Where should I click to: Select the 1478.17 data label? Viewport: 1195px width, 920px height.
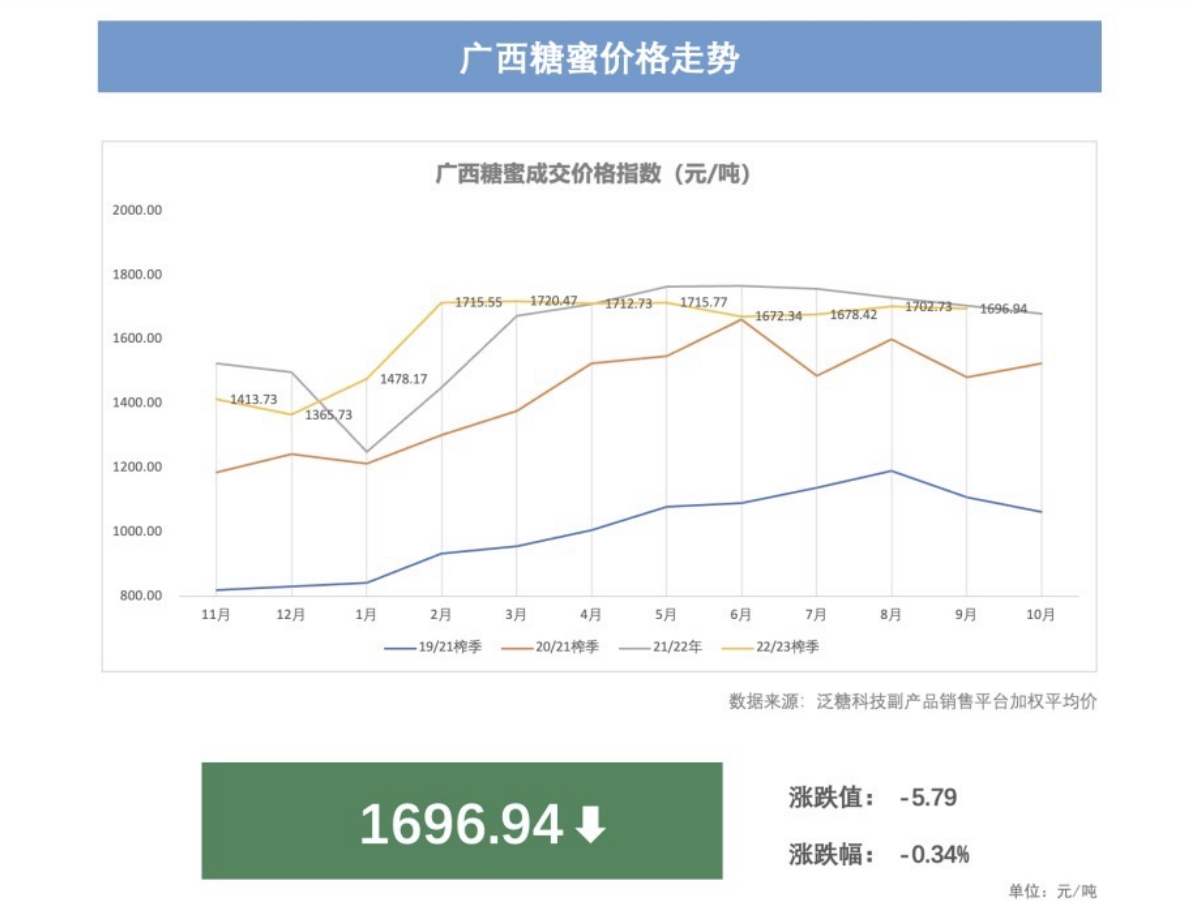coord(404,379)
